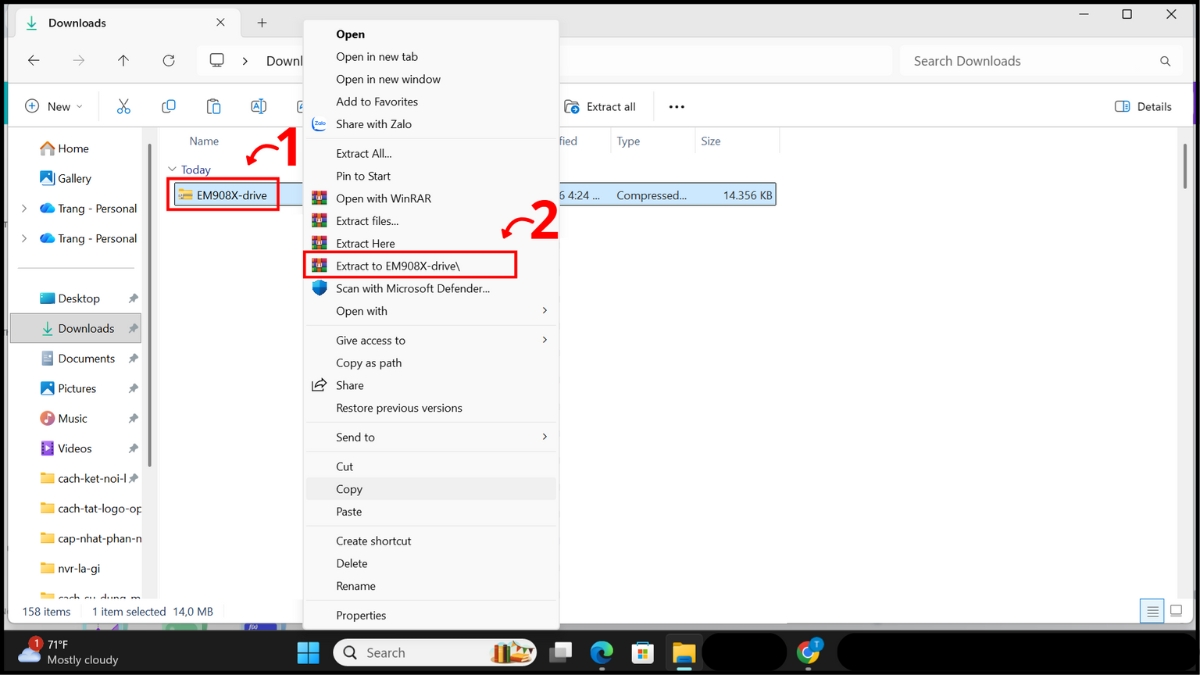
Task: Open the Windows Start menu
Action: pos(308,653)
